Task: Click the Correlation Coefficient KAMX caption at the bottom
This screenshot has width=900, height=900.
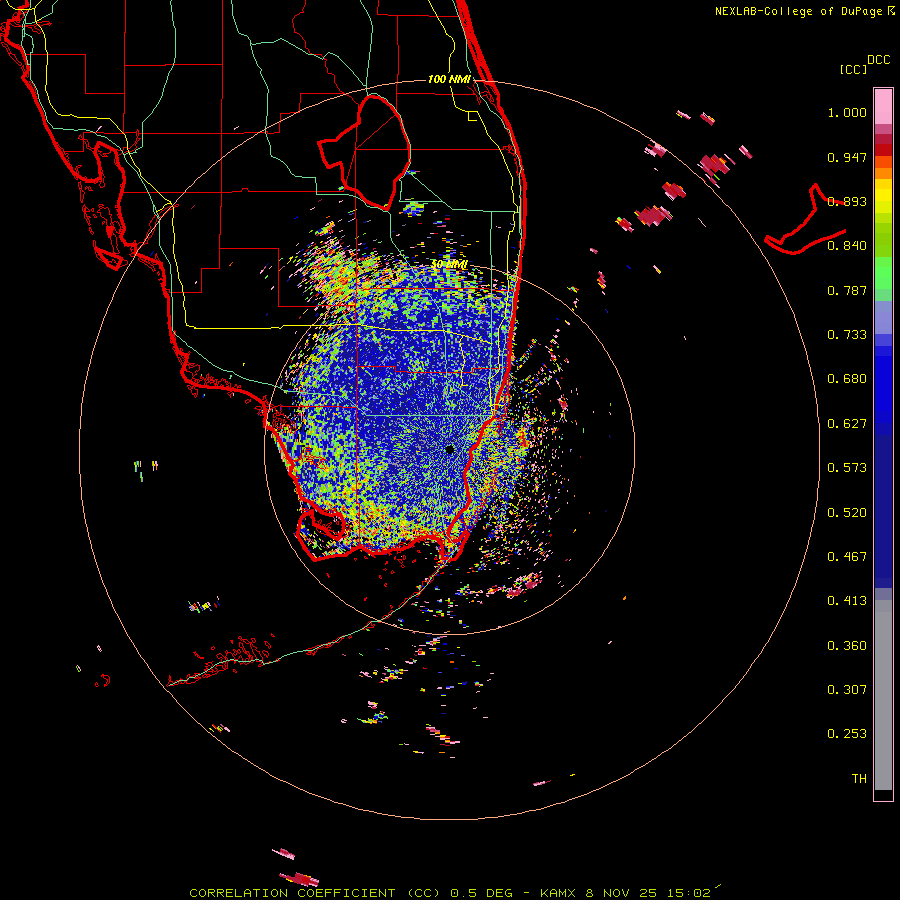Action: (450, 893)
